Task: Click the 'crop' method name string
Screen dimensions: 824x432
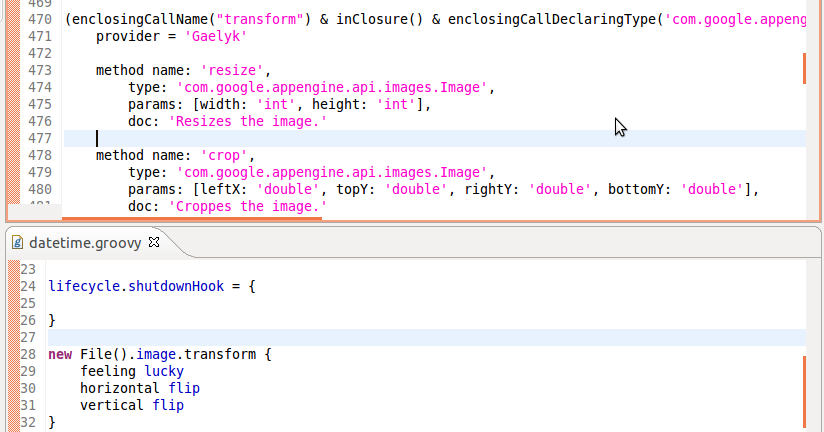Action: click(224, 156)
